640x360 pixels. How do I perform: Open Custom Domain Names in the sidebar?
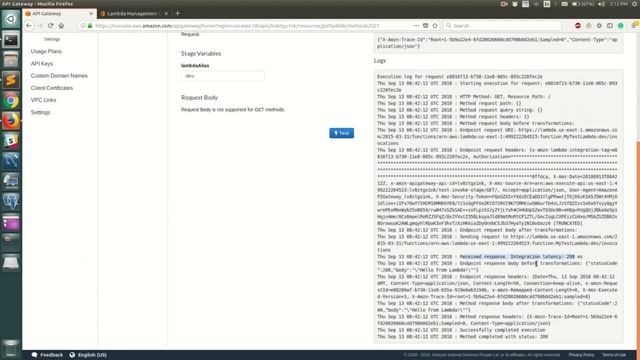tap(59, 76)
